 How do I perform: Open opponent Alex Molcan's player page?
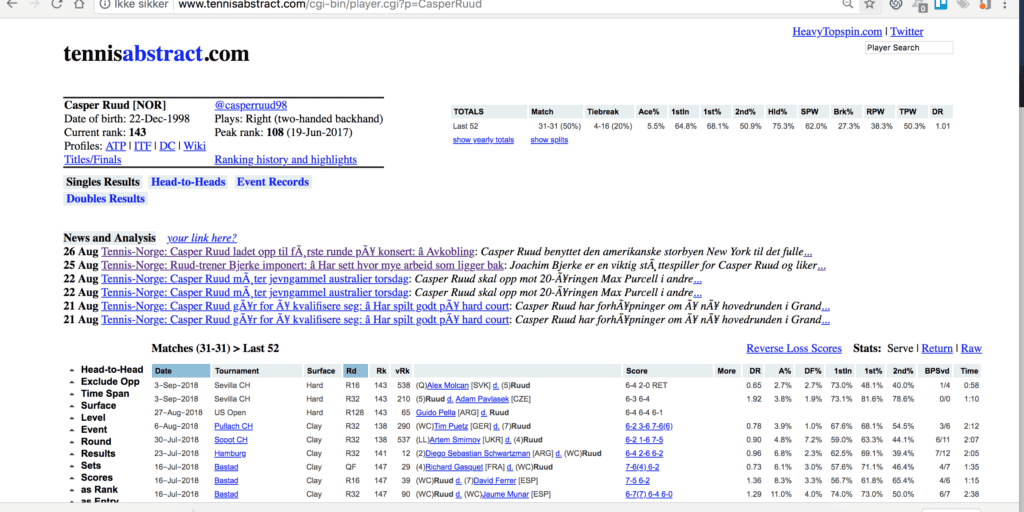point(448,385)
